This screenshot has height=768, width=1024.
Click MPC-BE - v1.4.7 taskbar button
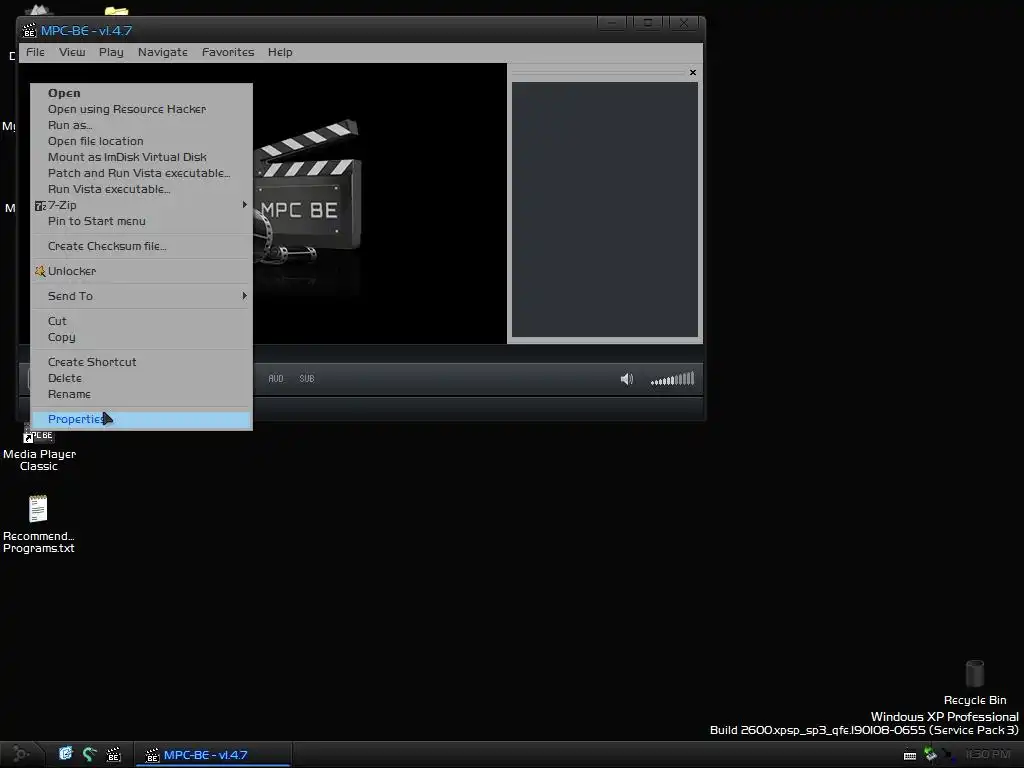[x=213, y=755]
